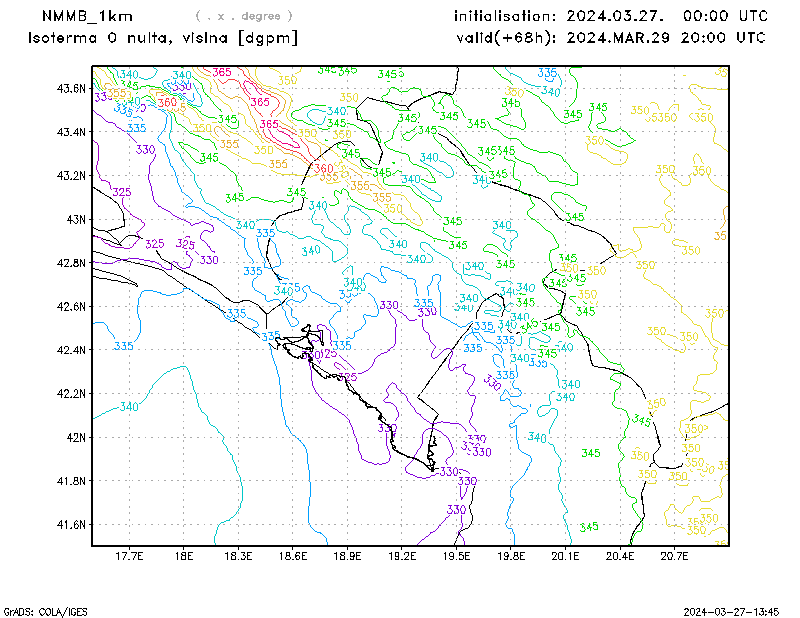Click the 42.6N latitude label
This screenshot has width=800, height=618.
(x=71, y=307)
